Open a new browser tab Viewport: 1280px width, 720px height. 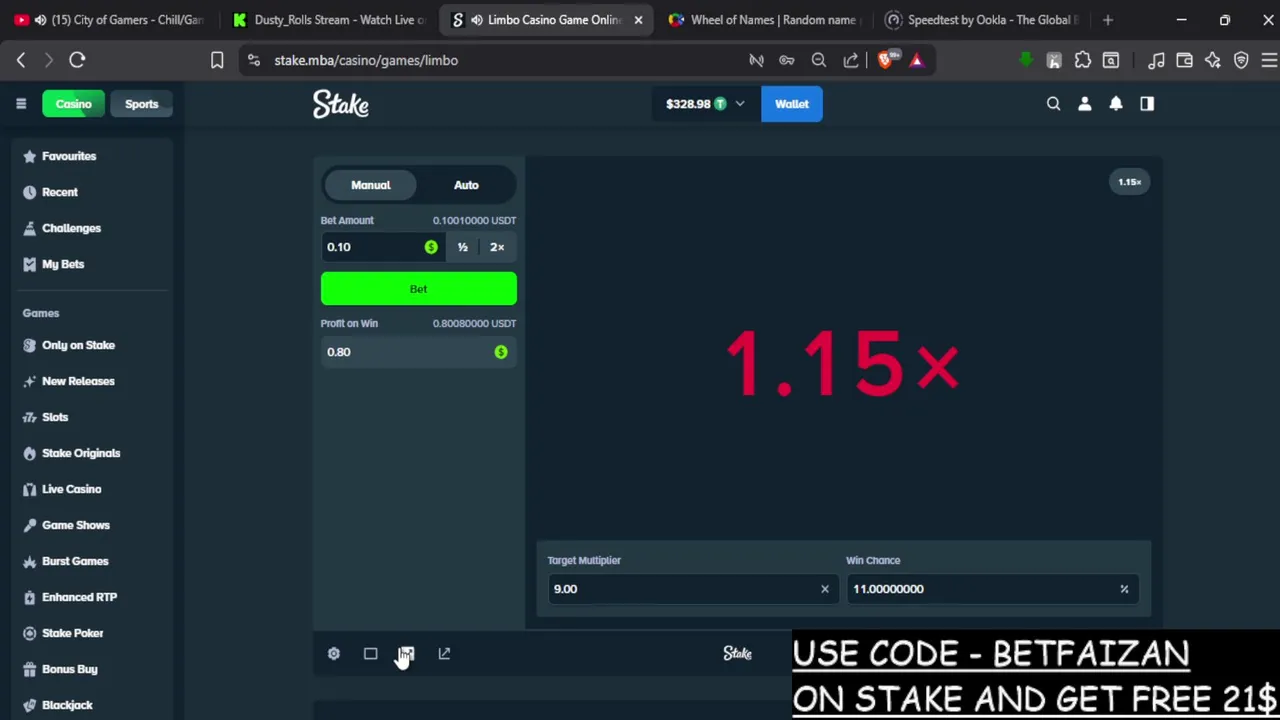(1107, 20)
